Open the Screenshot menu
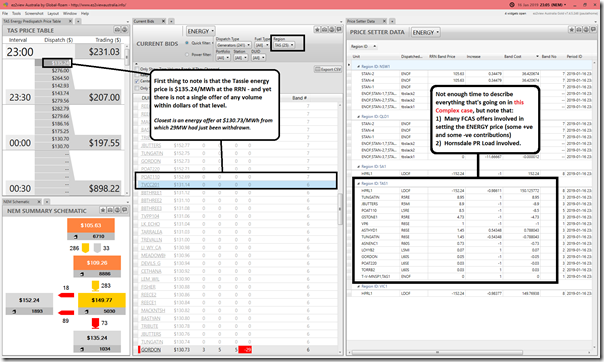The height and width of the screenshot is (362, 604). pos(34,13)
